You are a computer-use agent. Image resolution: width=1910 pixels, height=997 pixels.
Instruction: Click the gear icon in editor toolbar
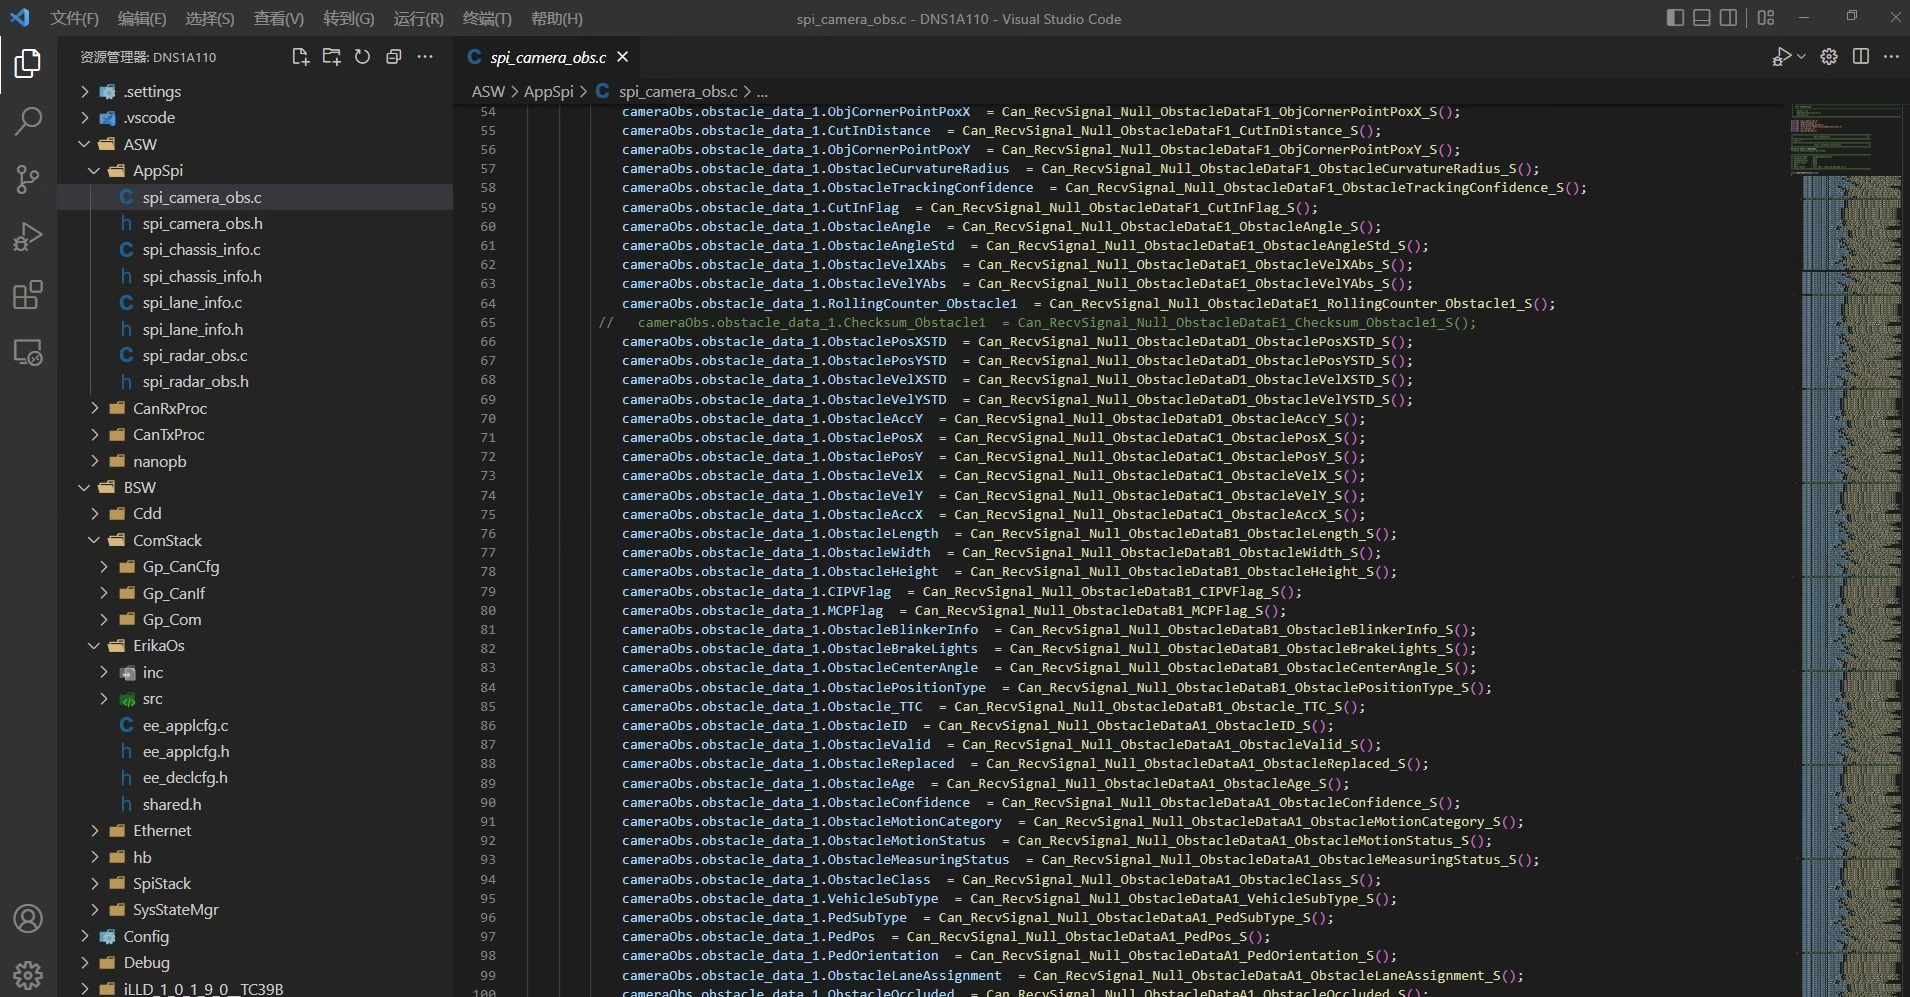[x=1829, y=57]
